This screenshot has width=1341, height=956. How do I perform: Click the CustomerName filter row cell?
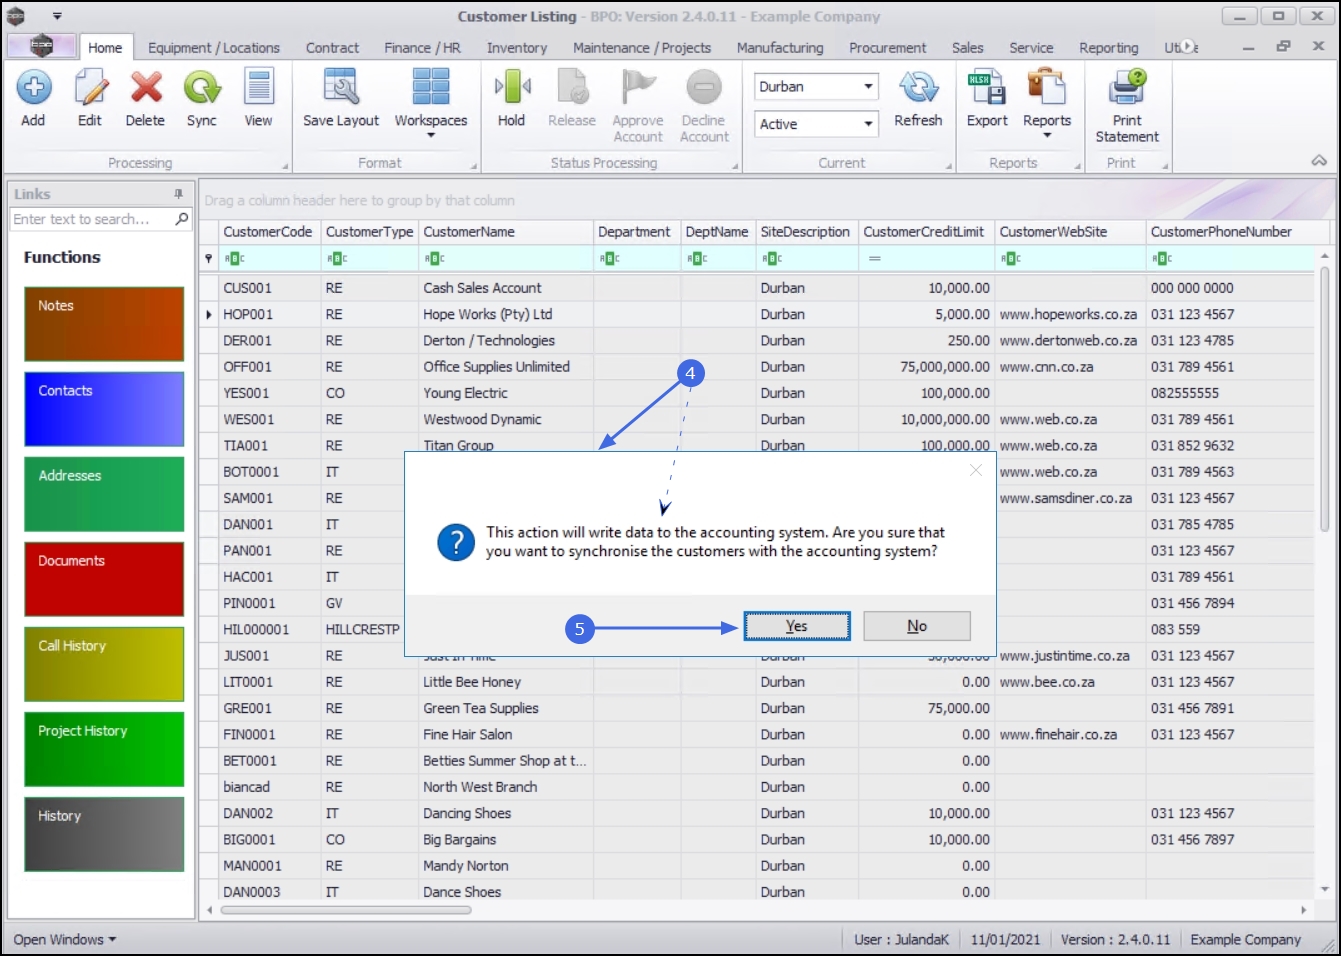[x=506, y=258]
